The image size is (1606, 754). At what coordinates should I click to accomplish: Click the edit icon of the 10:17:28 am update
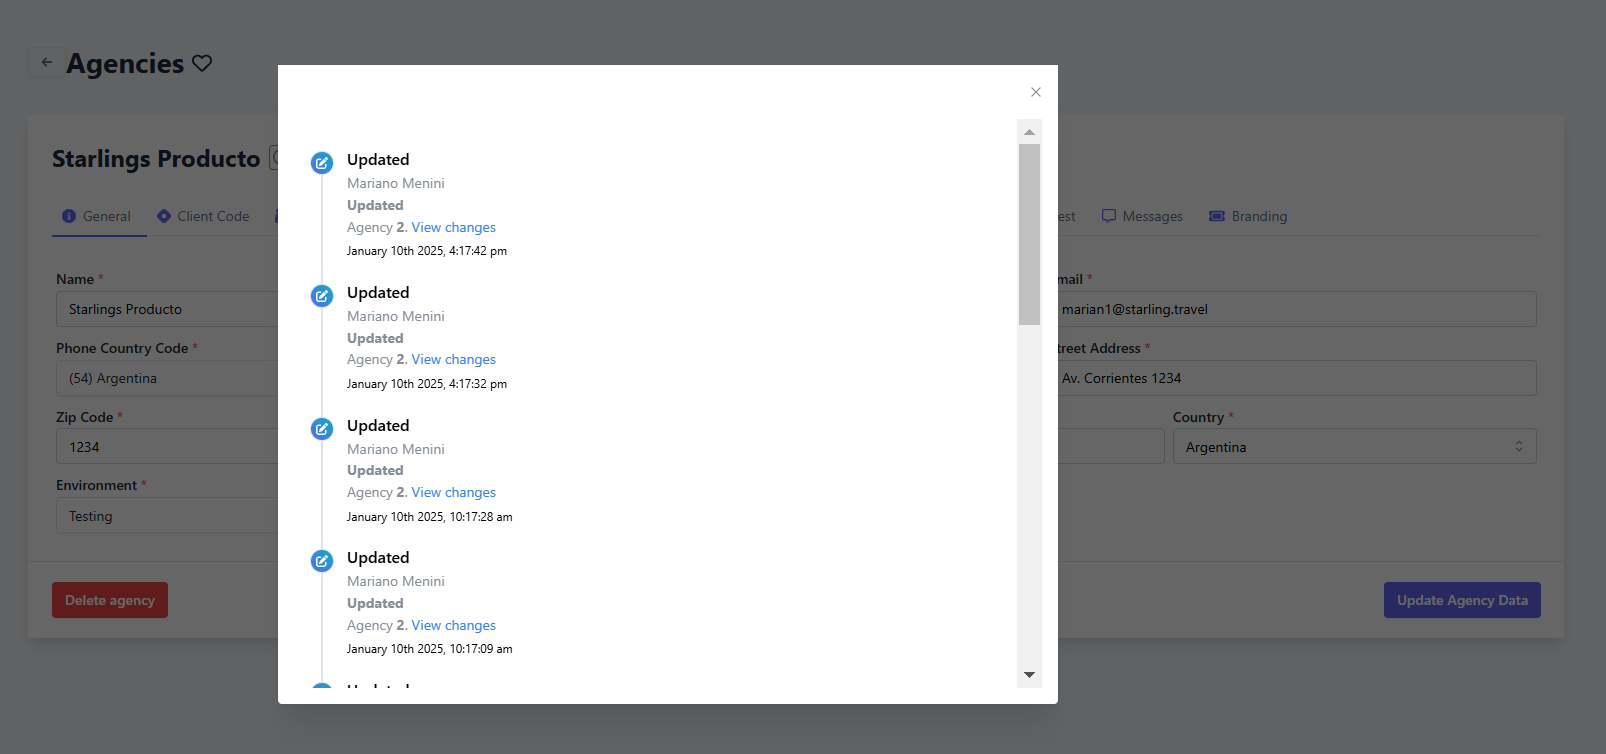(322, 429)
